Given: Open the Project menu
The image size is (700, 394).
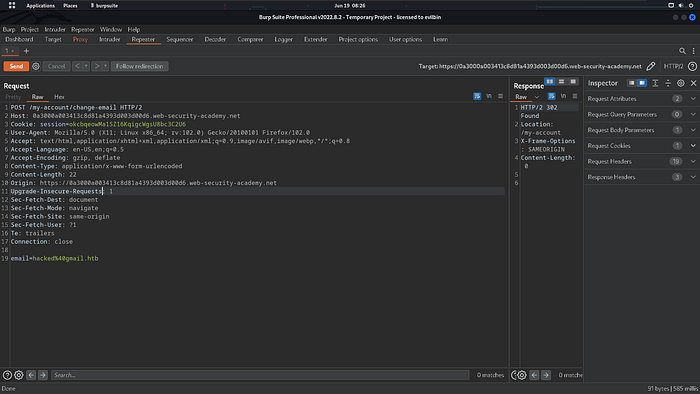Looking at the screenshot, I should pyautogui.click(x=29, y=29).
